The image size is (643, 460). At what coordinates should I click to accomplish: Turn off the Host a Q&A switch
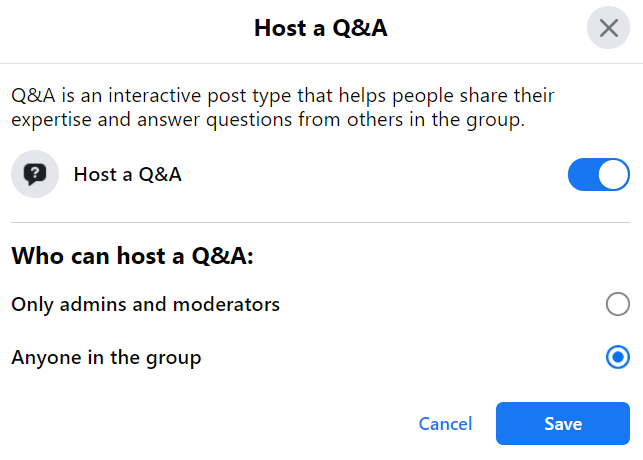598,175
